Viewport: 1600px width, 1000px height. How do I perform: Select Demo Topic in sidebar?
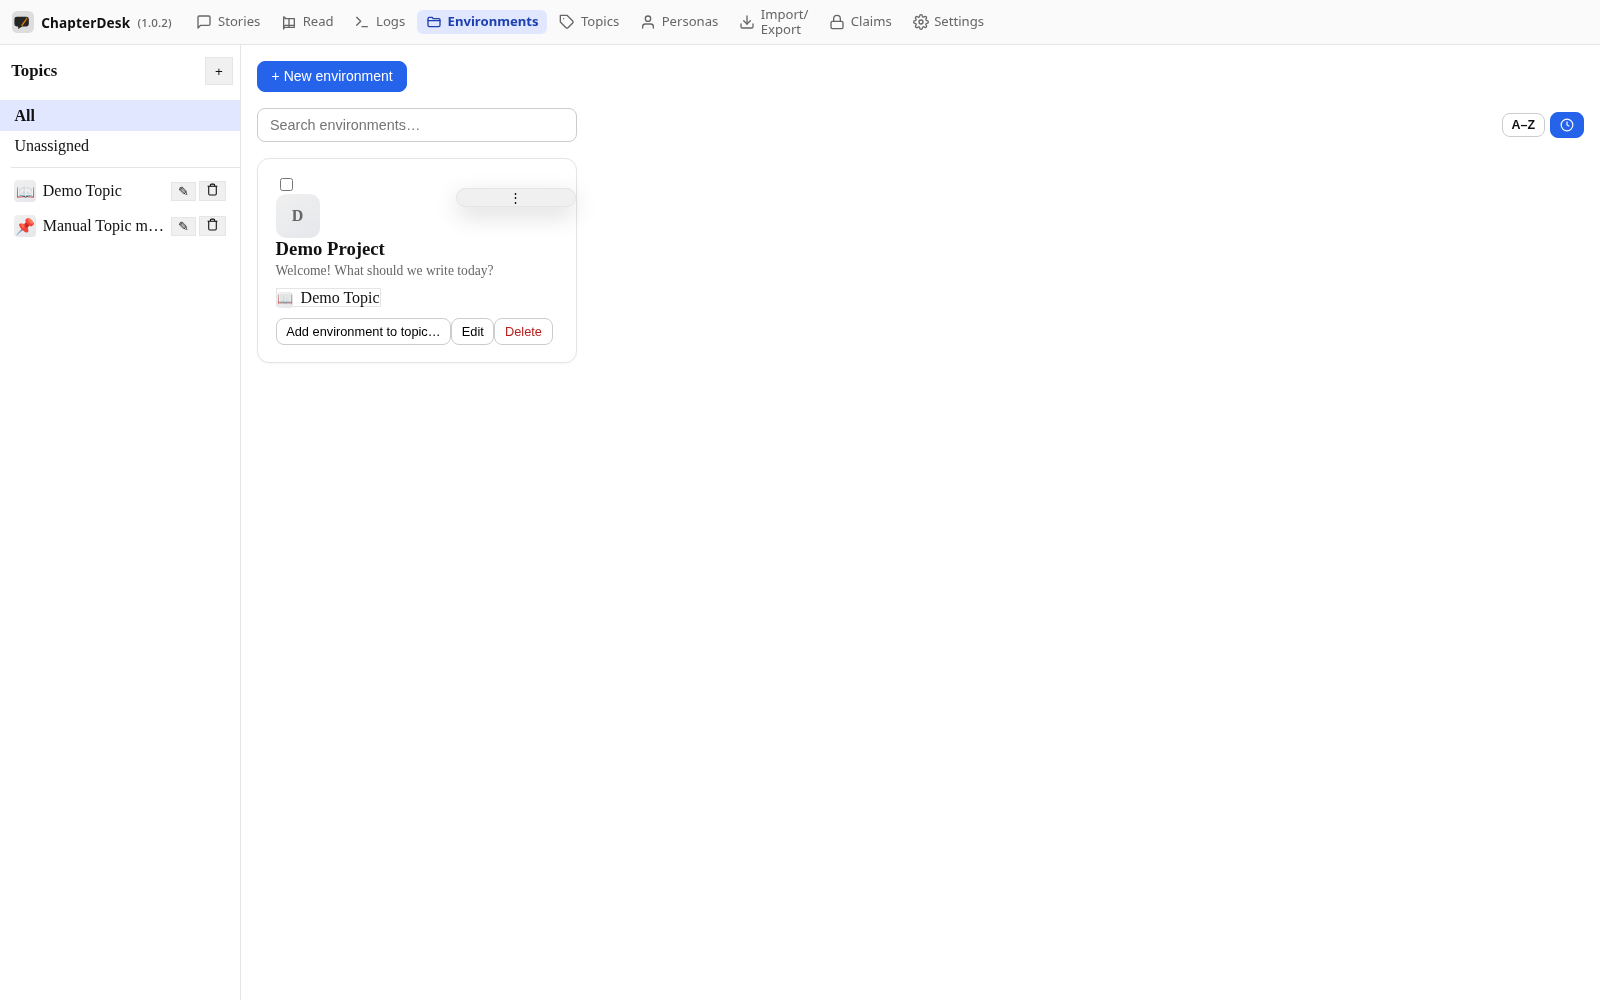coord(82,191)
